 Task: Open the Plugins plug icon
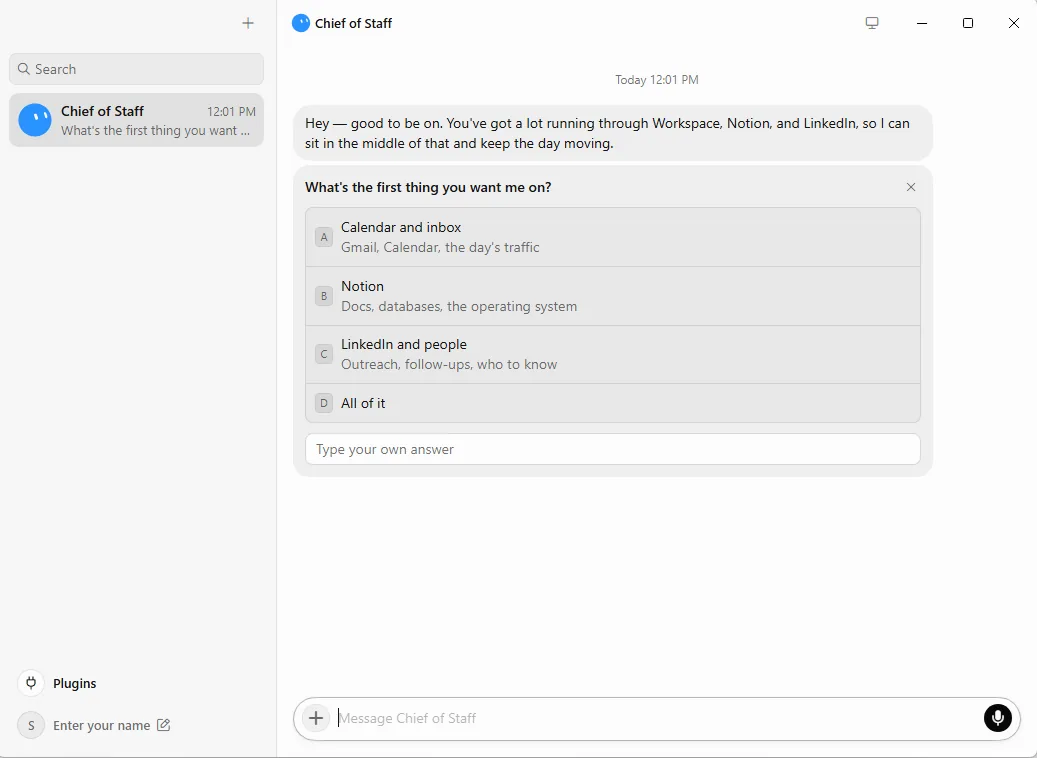click(x=31, y=683)
